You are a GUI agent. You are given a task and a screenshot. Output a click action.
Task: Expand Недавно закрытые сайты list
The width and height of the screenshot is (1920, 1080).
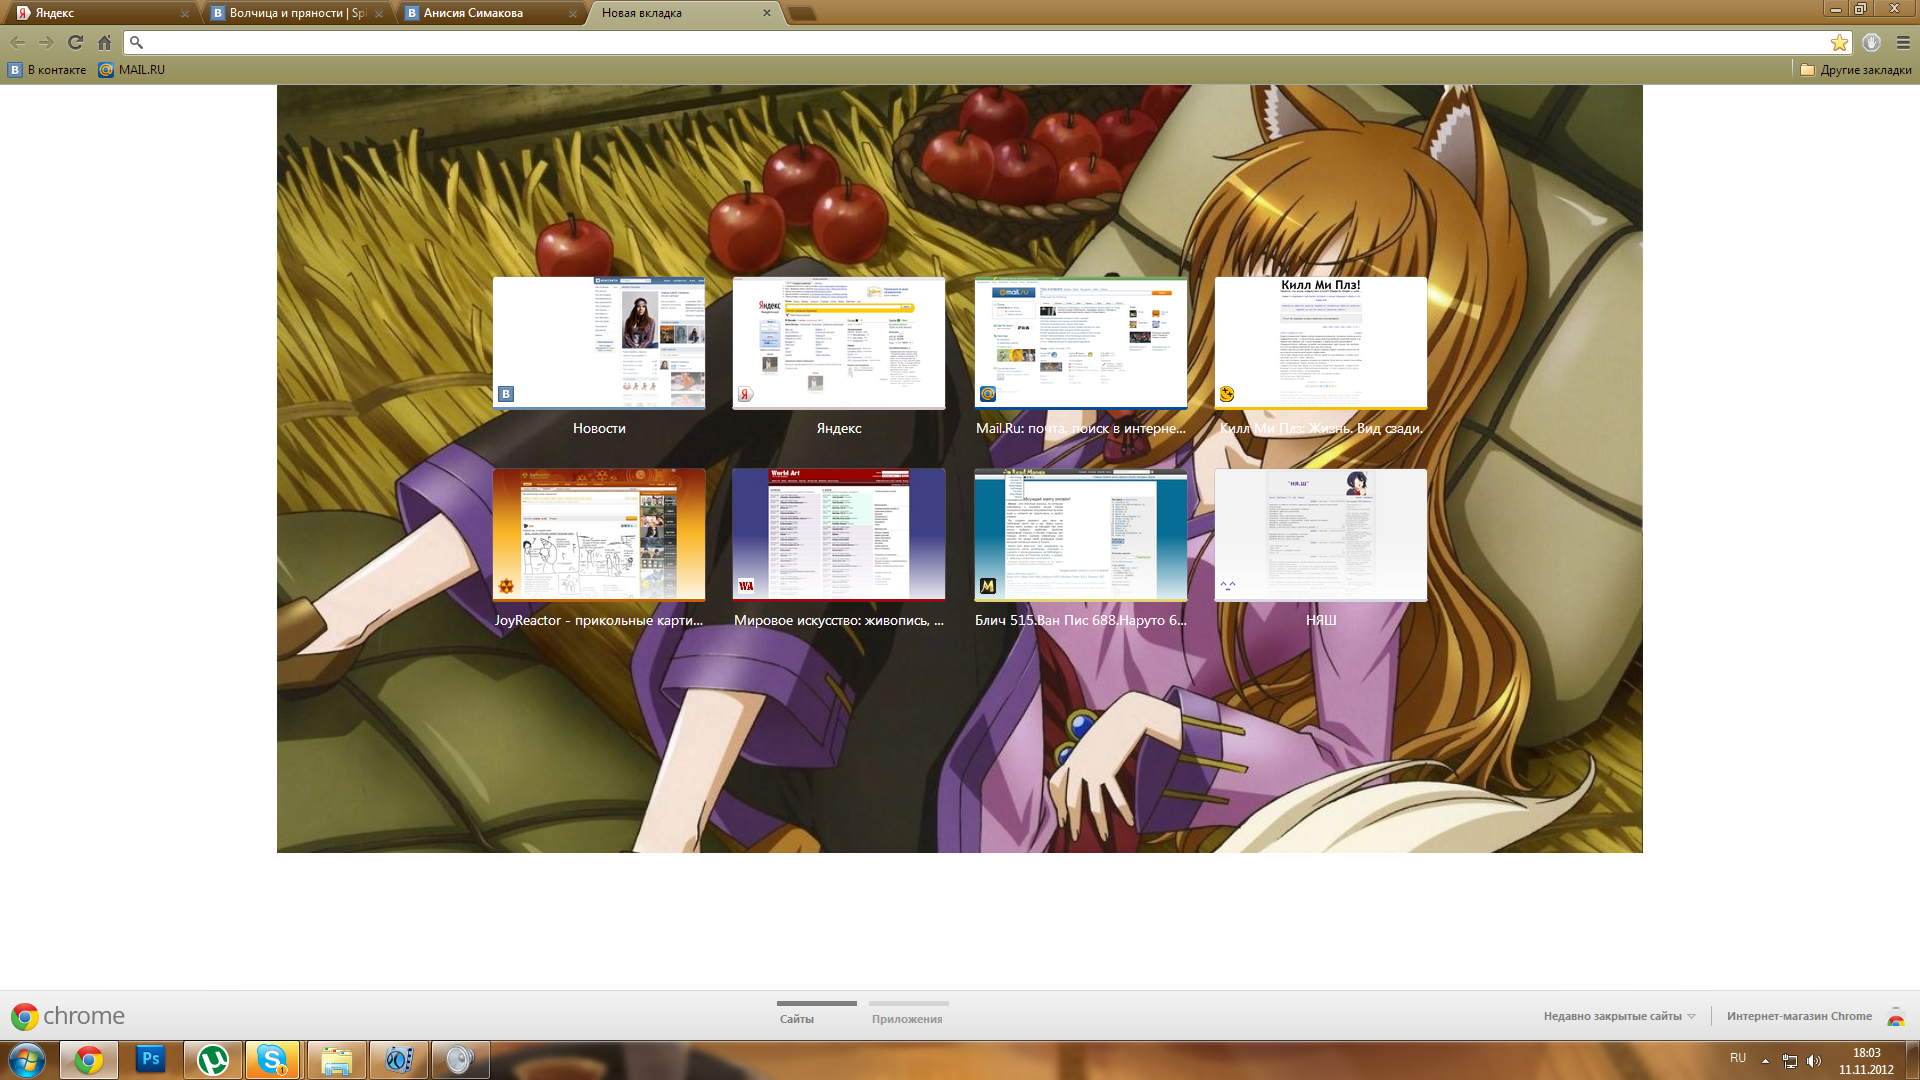pos(1619,1016)
